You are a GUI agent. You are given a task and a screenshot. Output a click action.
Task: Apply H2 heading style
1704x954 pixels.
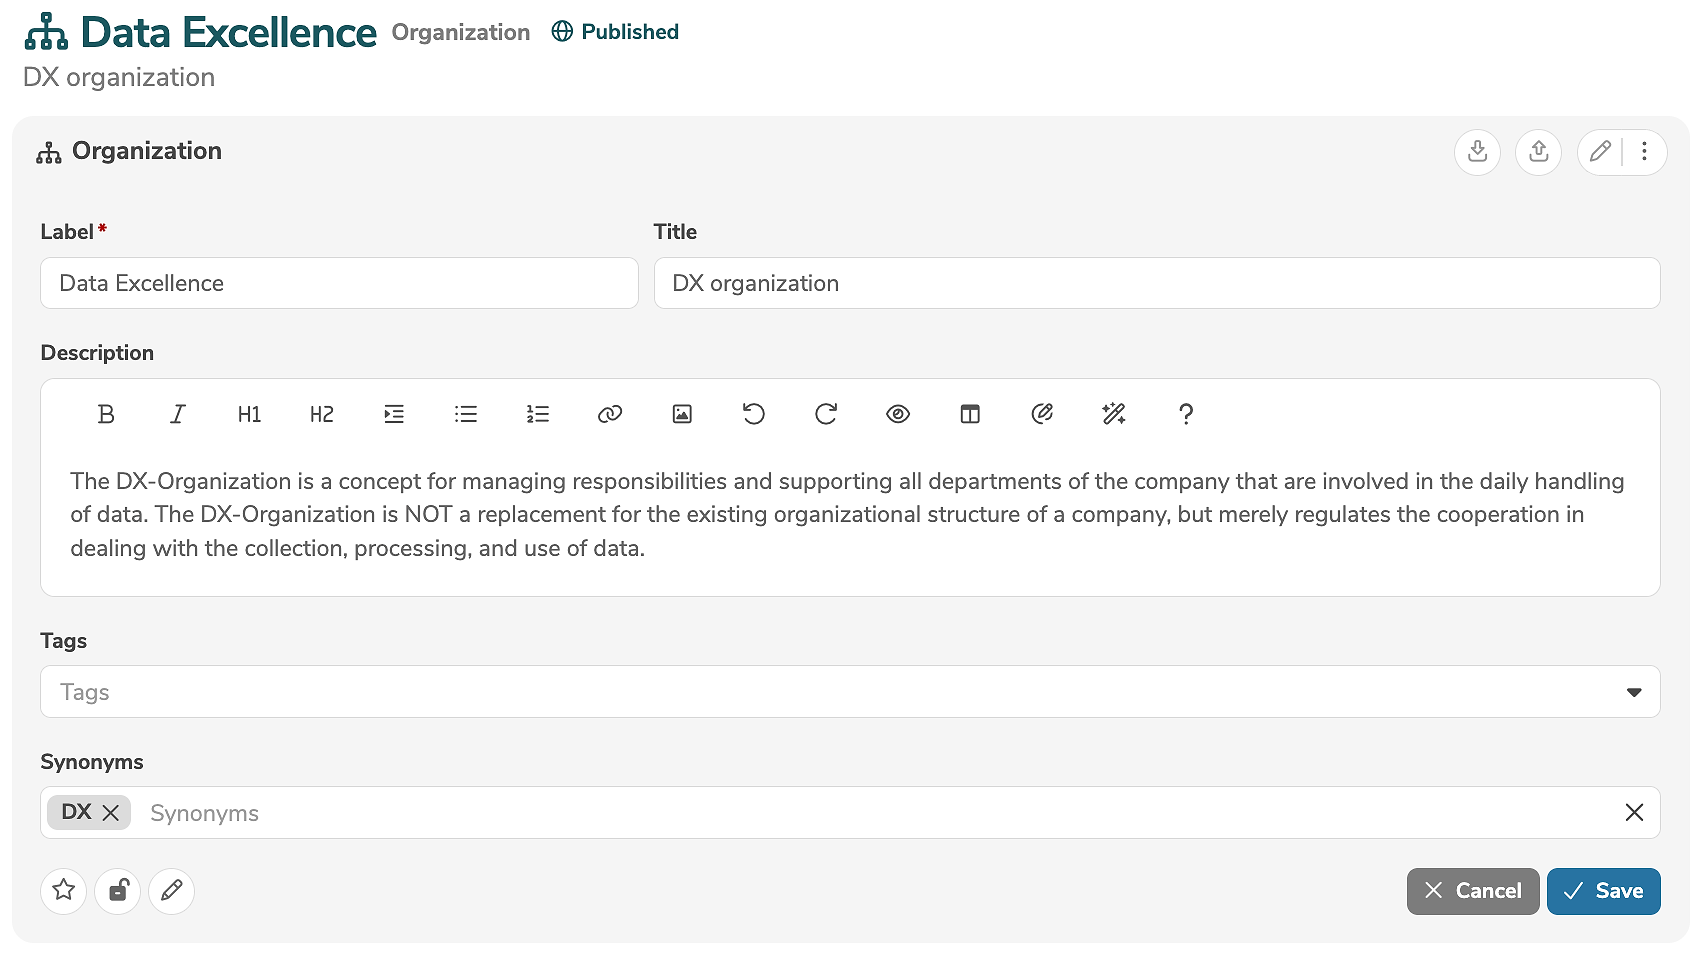point(322,414)
